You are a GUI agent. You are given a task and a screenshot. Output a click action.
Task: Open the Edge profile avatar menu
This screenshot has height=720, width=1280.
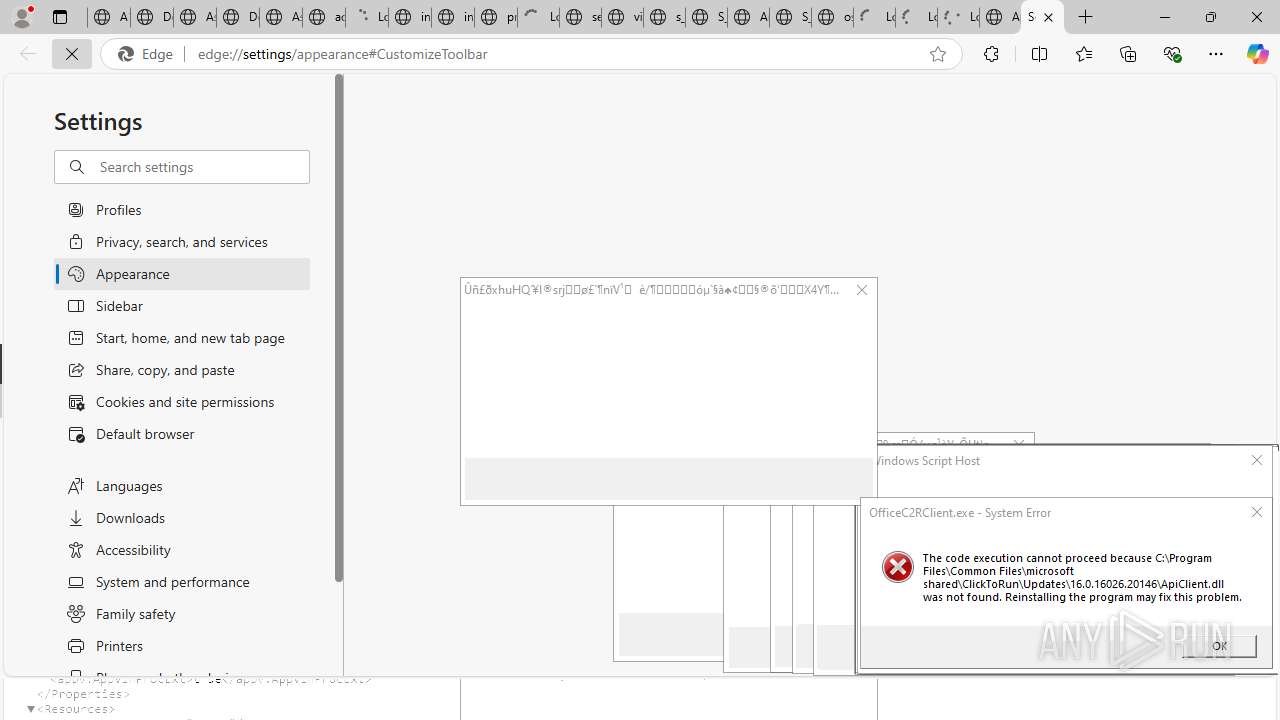click(22, 17)
